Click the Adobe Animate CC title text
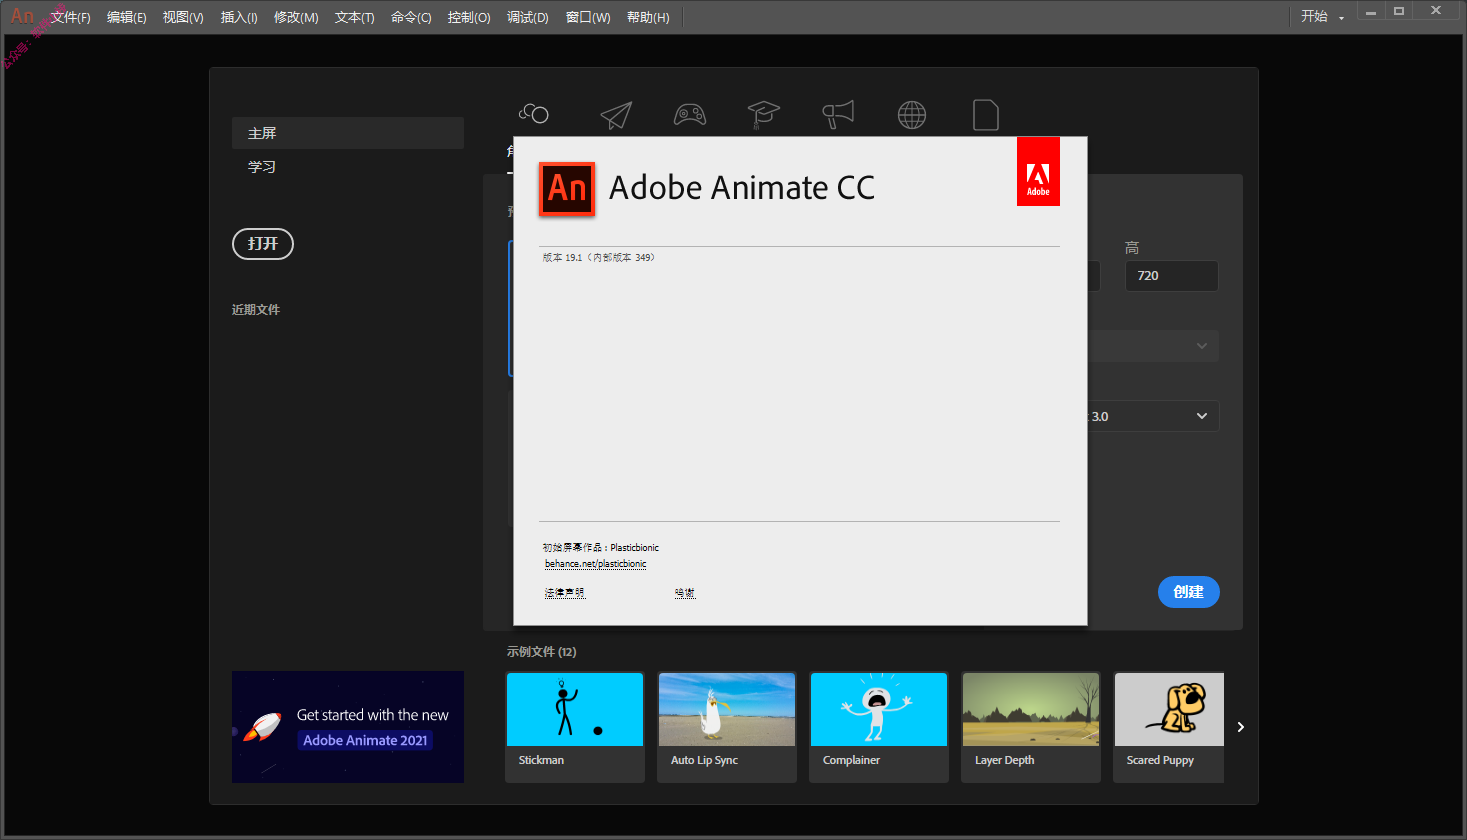The width and height of the screenshot is (1467, 840). coord(742,188)
